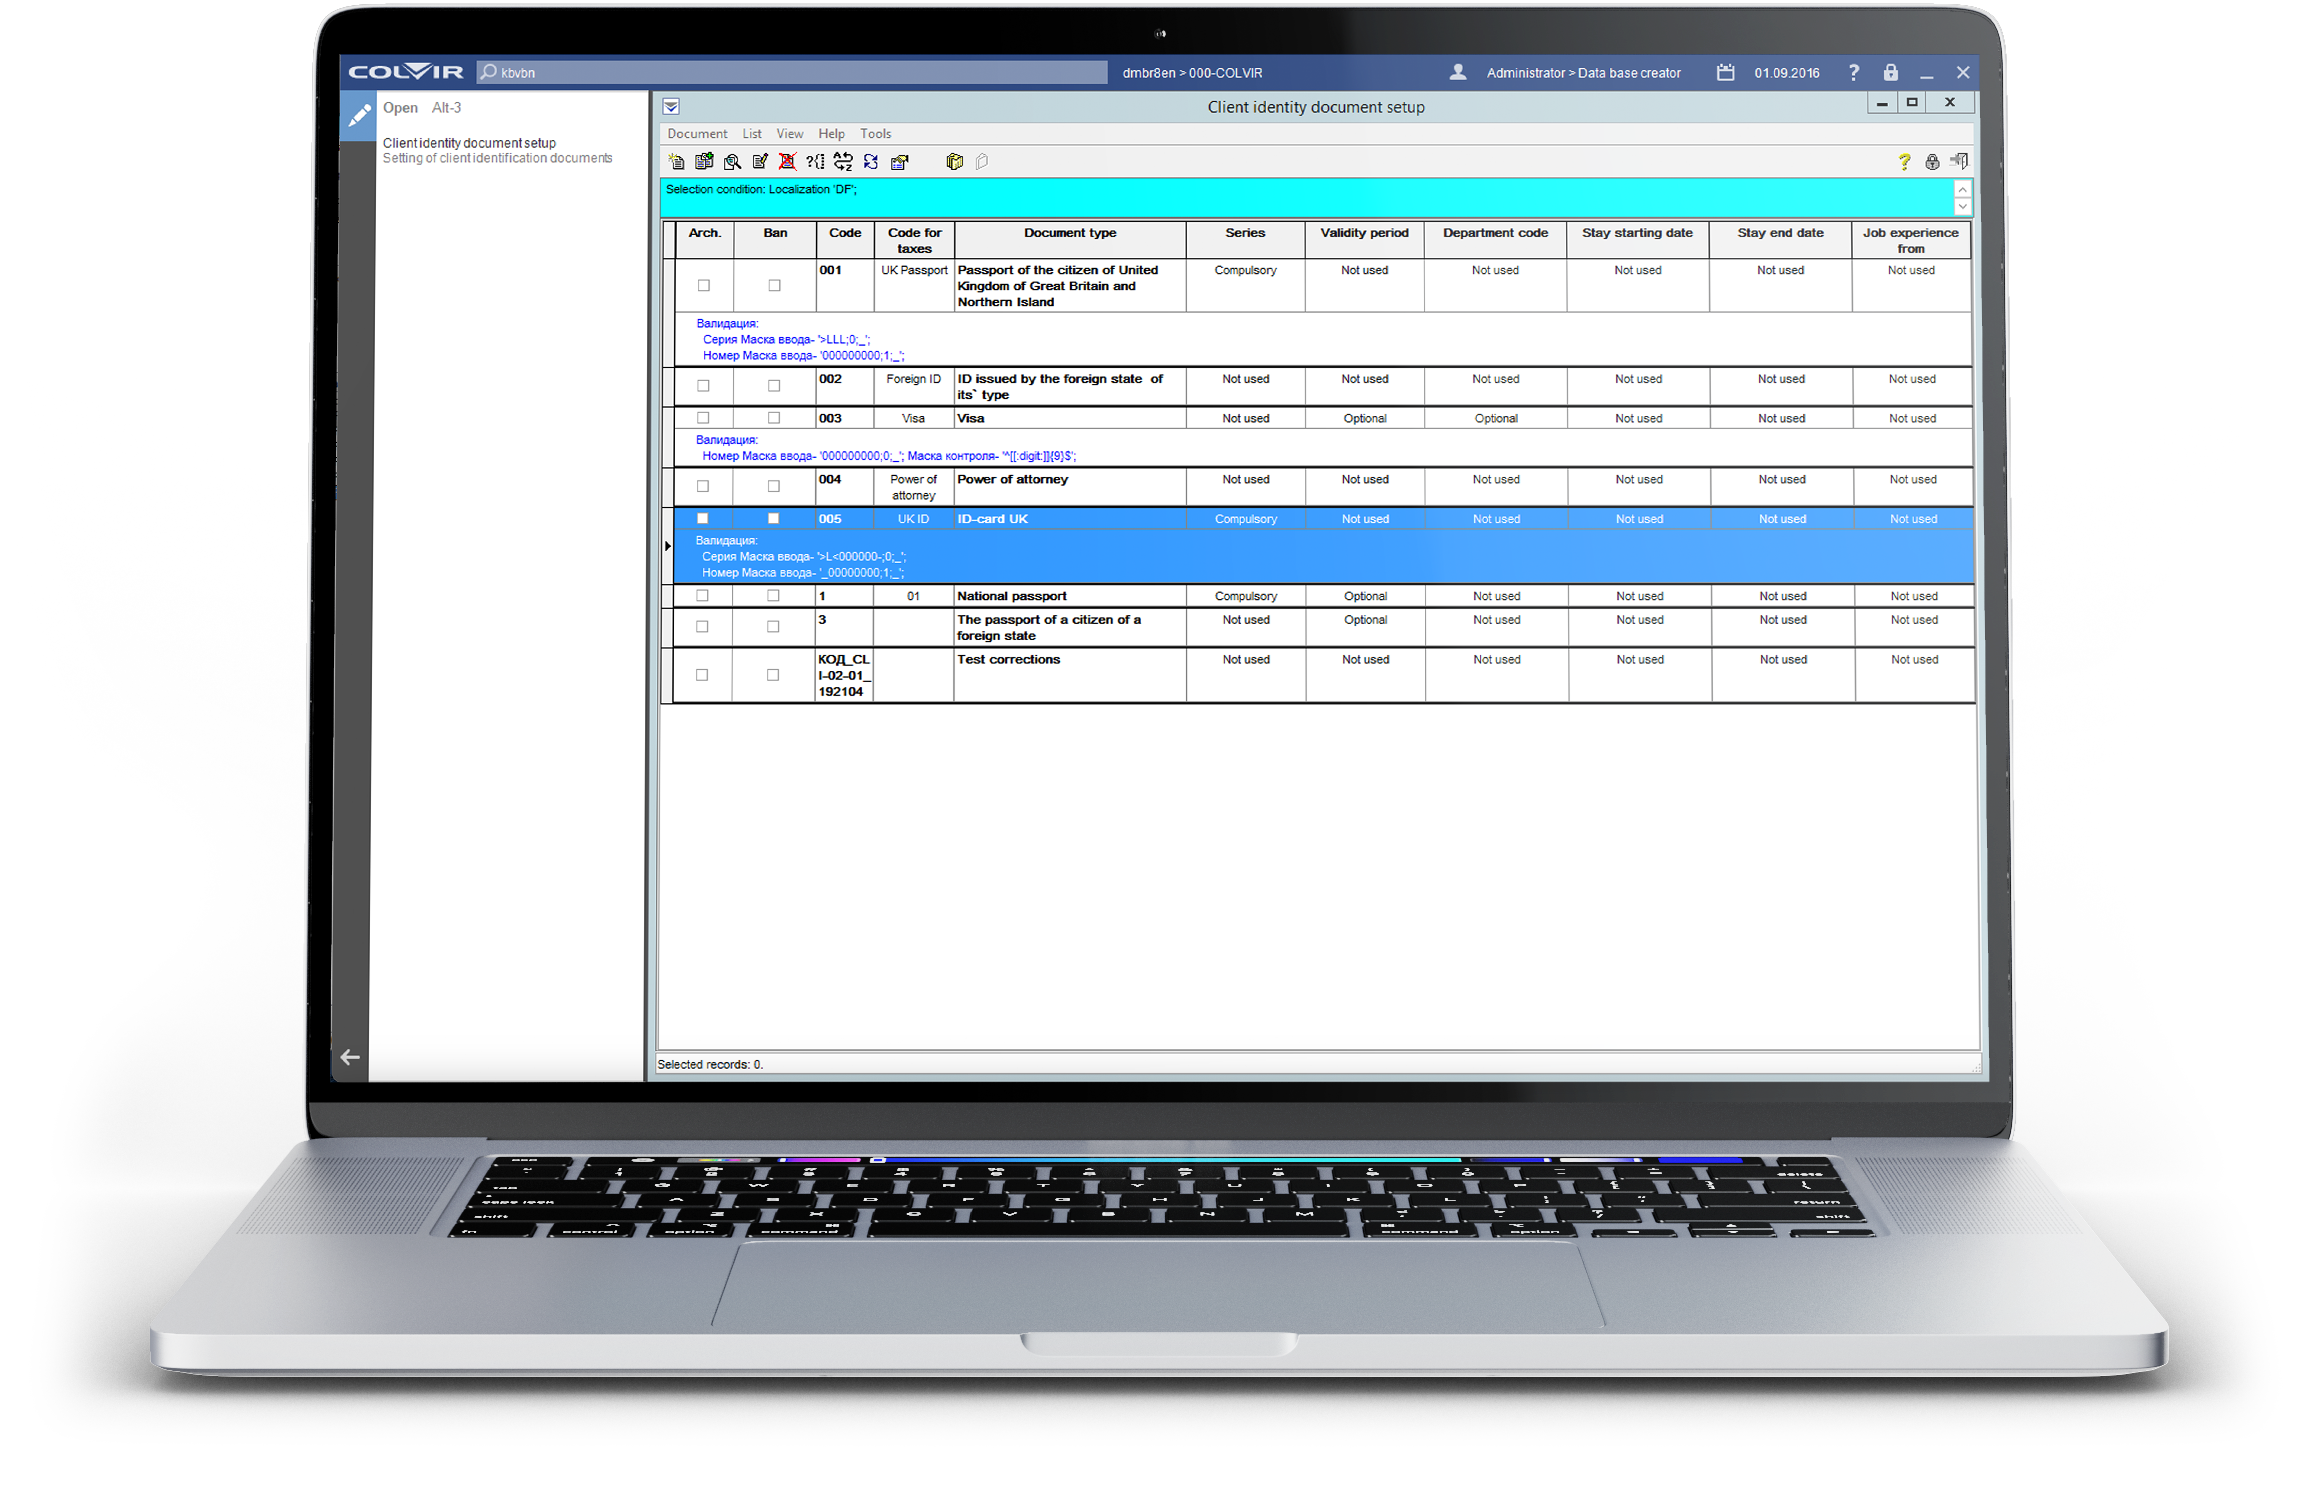Click the kbvbn search field
Viewport: 2324px width, 1486px height.
click(792, 72)
